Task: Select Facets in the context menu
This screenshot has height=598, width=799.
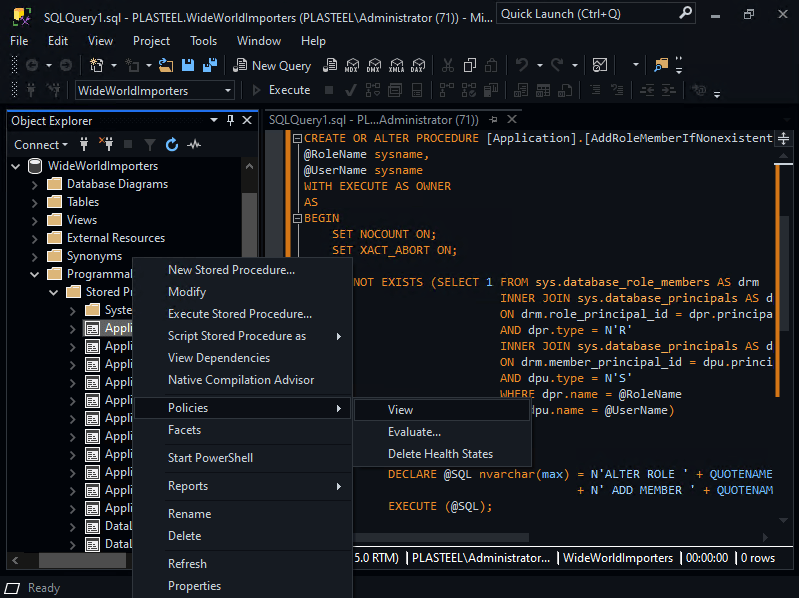Action: tap(243, 430)
